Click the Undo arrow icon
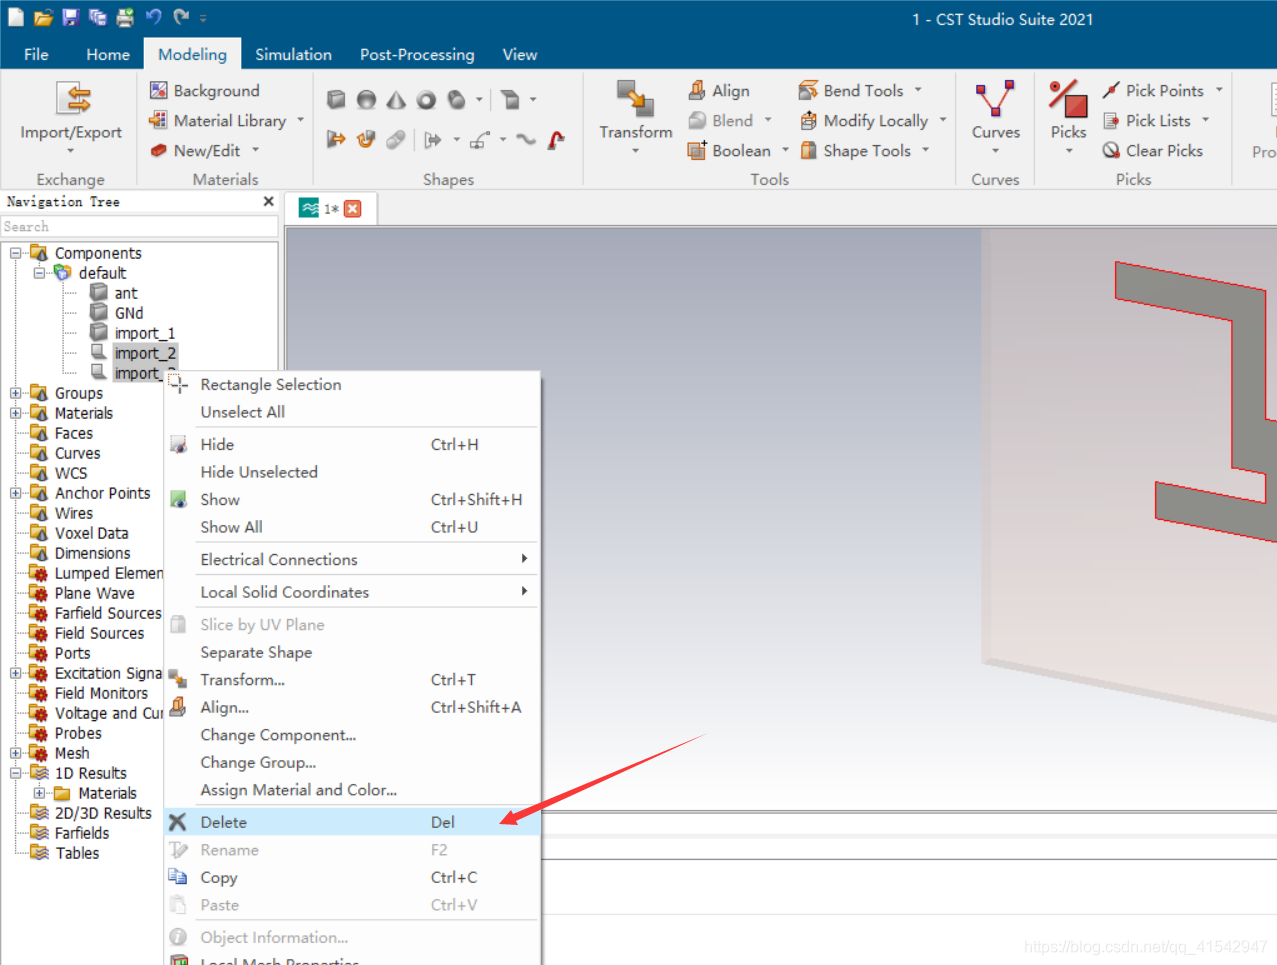1277x965 pixels. [153, 17]
